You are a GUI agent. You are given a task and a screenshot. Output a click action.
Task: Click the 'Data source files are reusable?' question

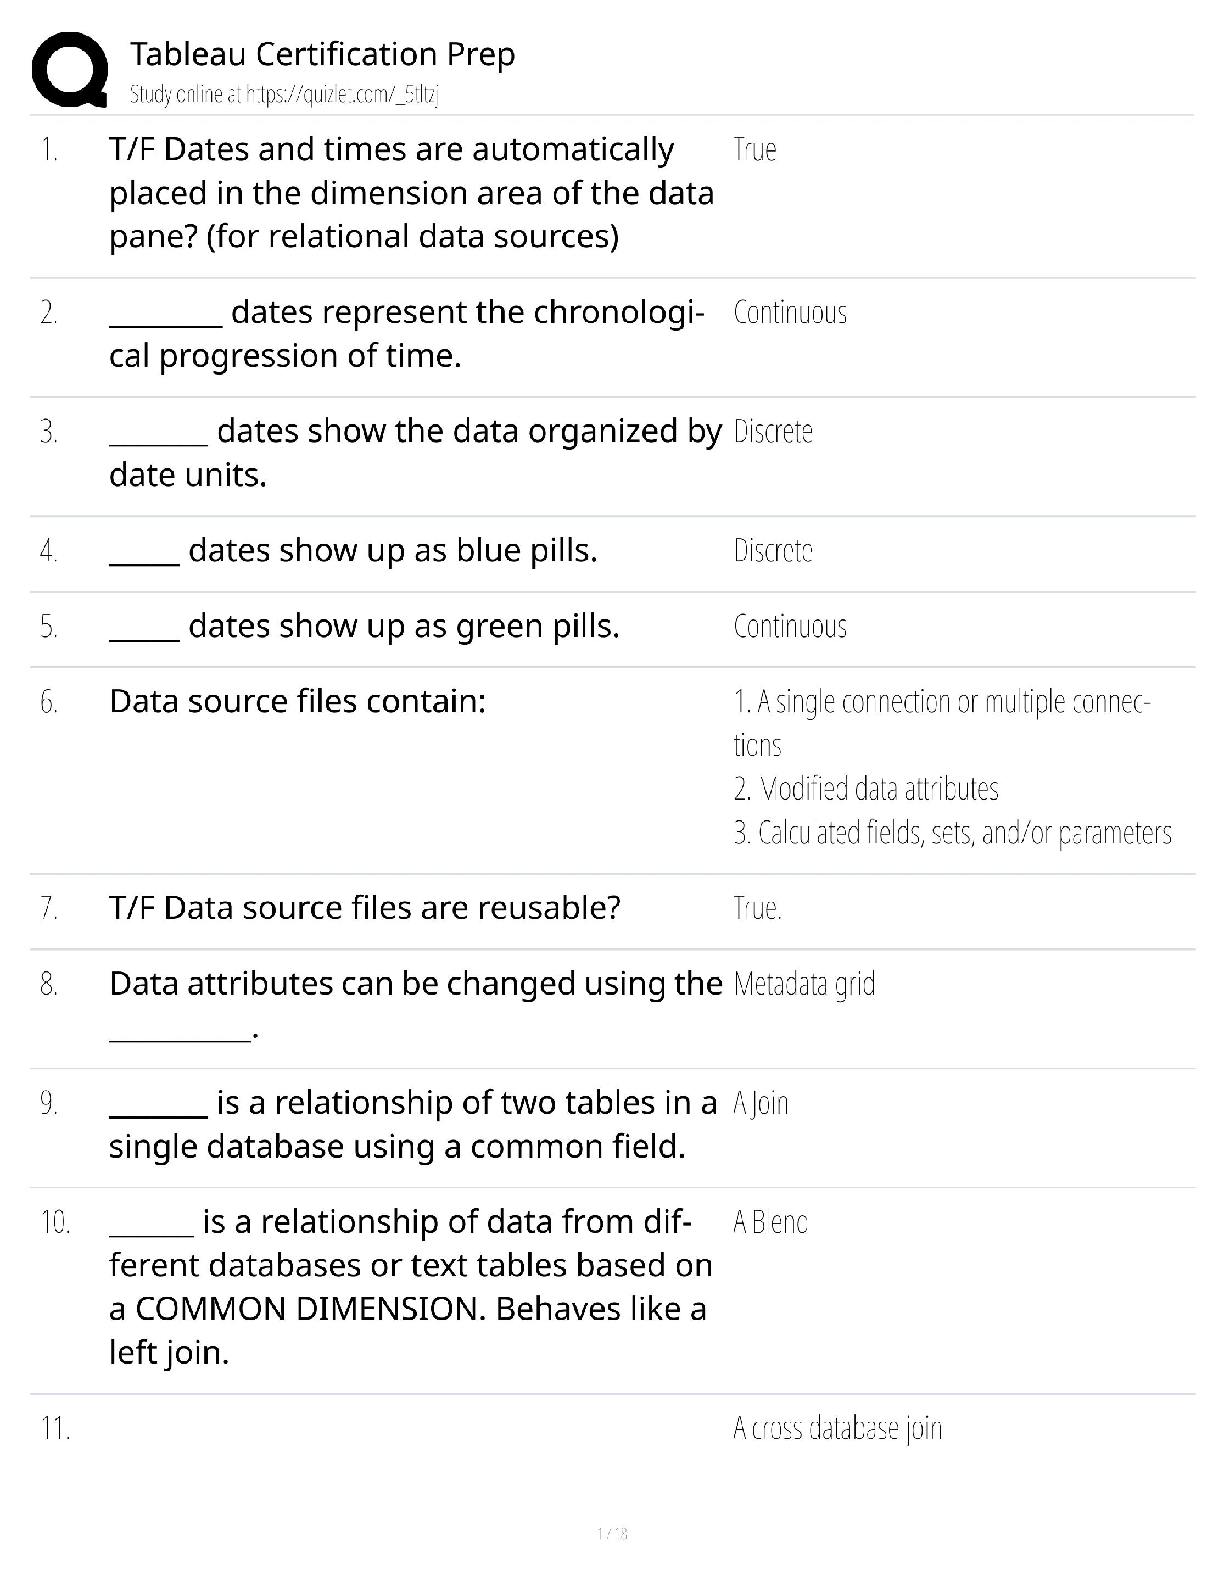click(x=365, y=908)
